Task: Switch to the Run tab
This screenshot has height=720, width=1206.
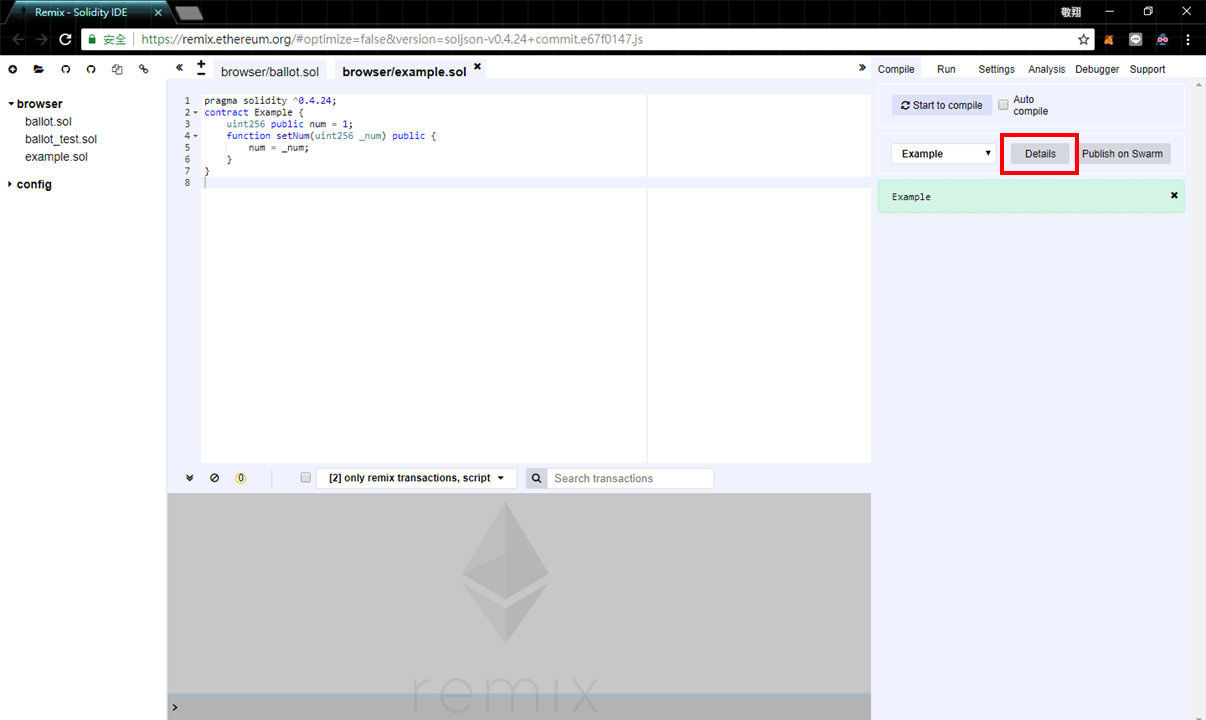Action: point(946,69)
